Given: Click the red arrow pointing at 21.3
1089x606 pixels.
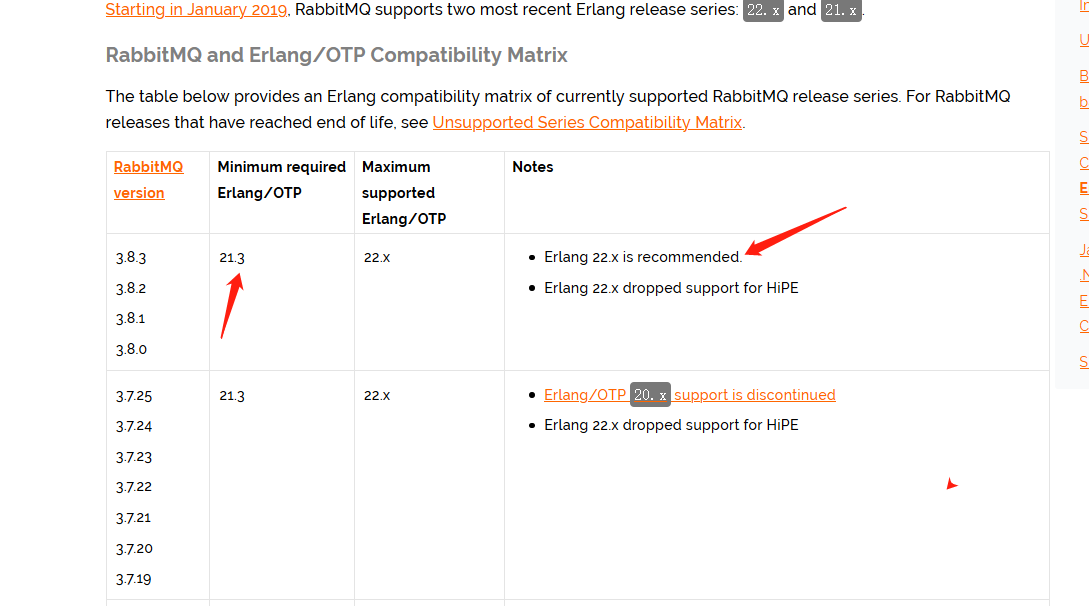Looking at the screenshot, I should (x=232, y=305).
